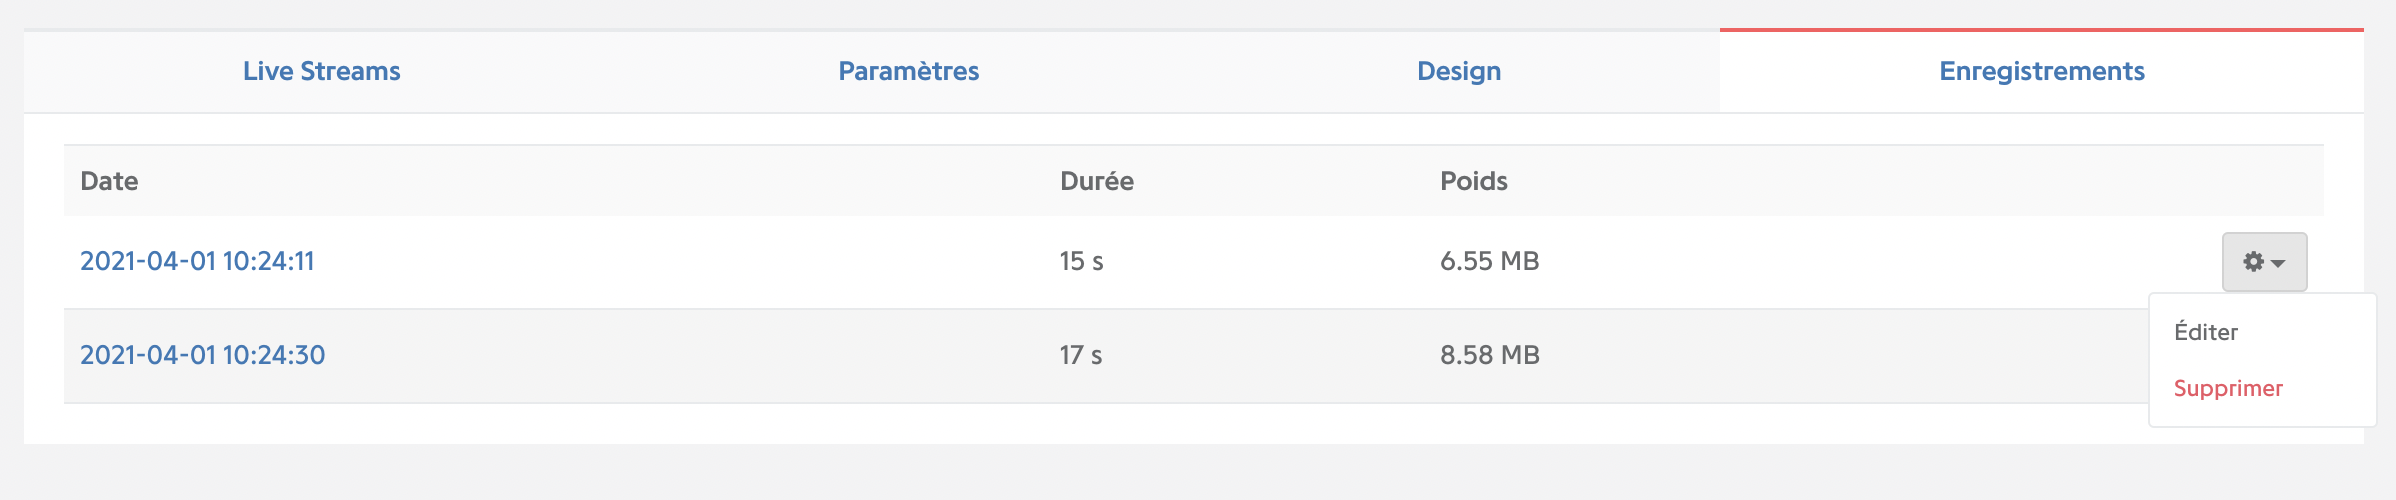This screenshot has height=500, width=2396.
Task: Click the 15 s duration cell
Action: click(1081, 261)
